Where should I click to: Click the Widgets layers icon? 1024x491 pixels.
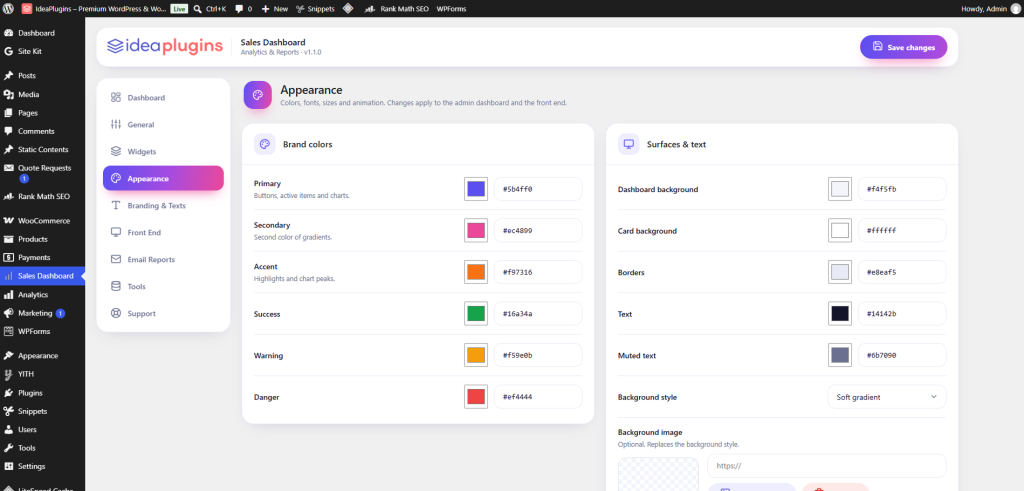pos(116,151)
